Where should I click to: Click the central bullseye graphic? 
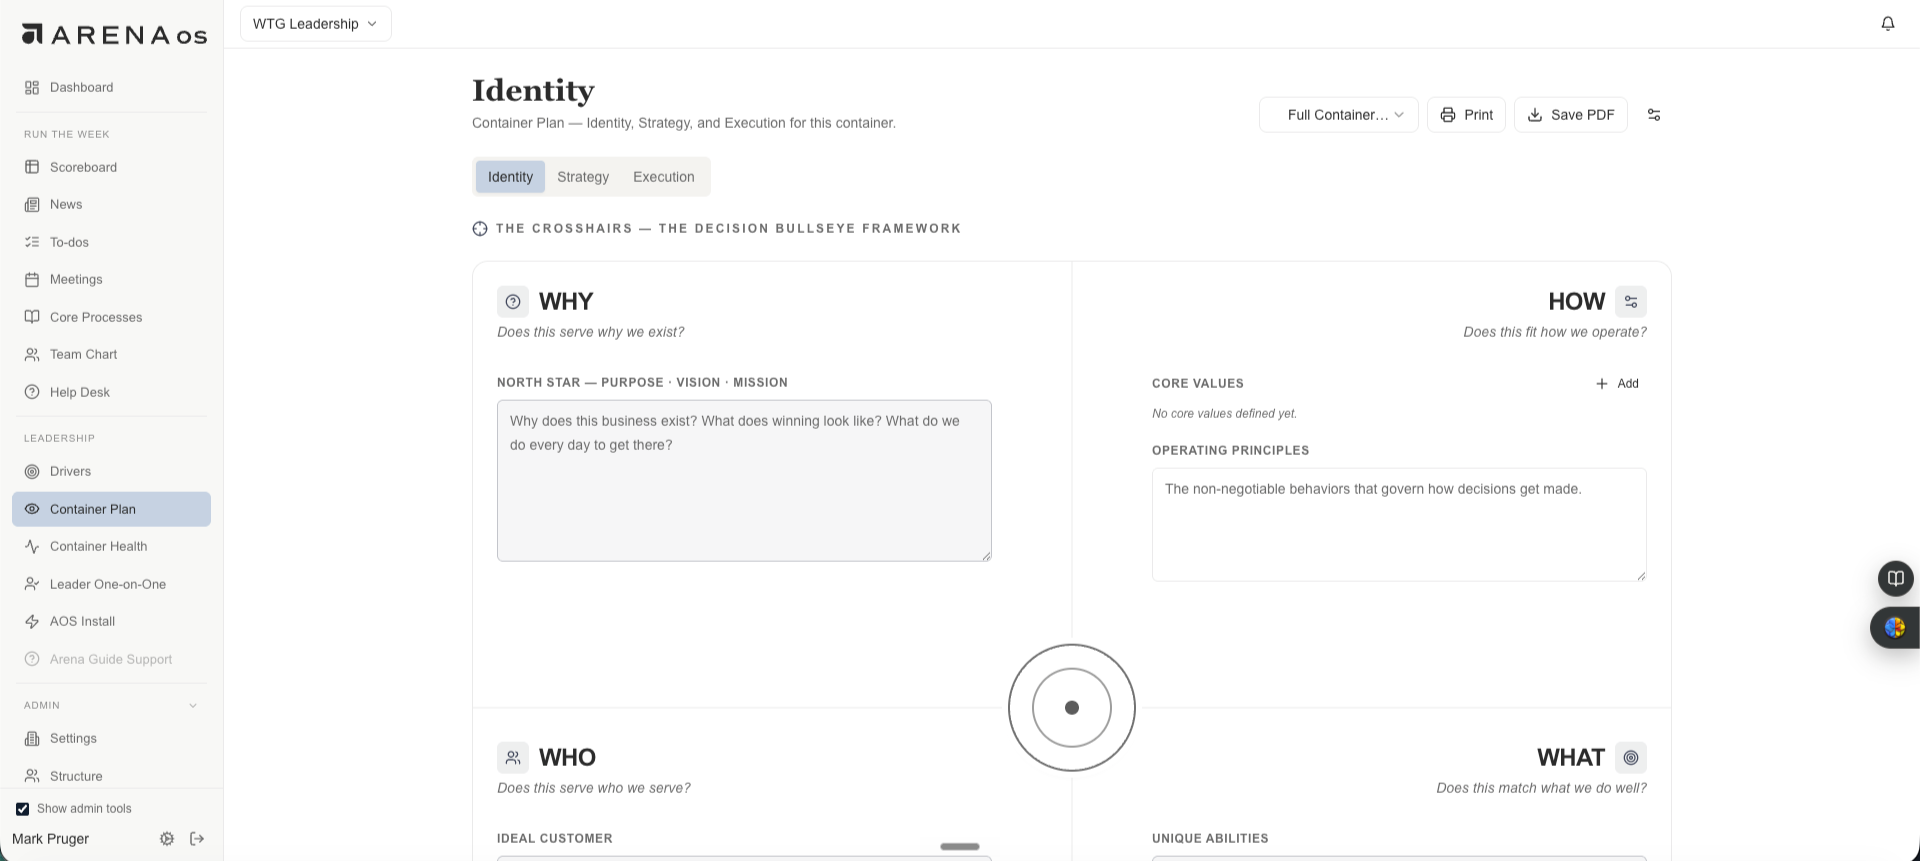coord(1072,708)
